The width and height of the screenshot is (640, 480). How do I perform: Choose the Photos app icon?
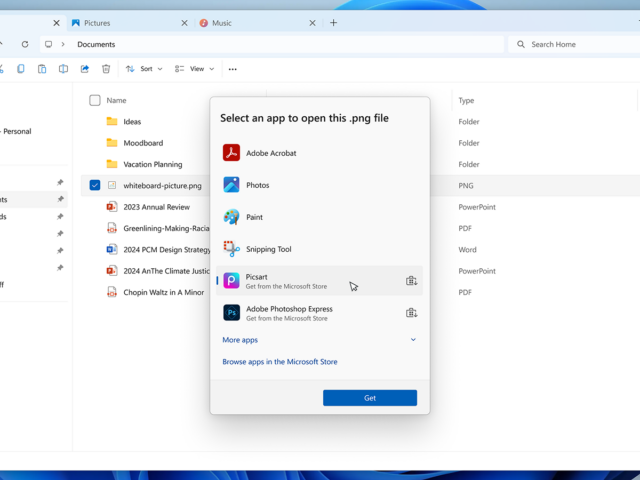coord(231,185)
